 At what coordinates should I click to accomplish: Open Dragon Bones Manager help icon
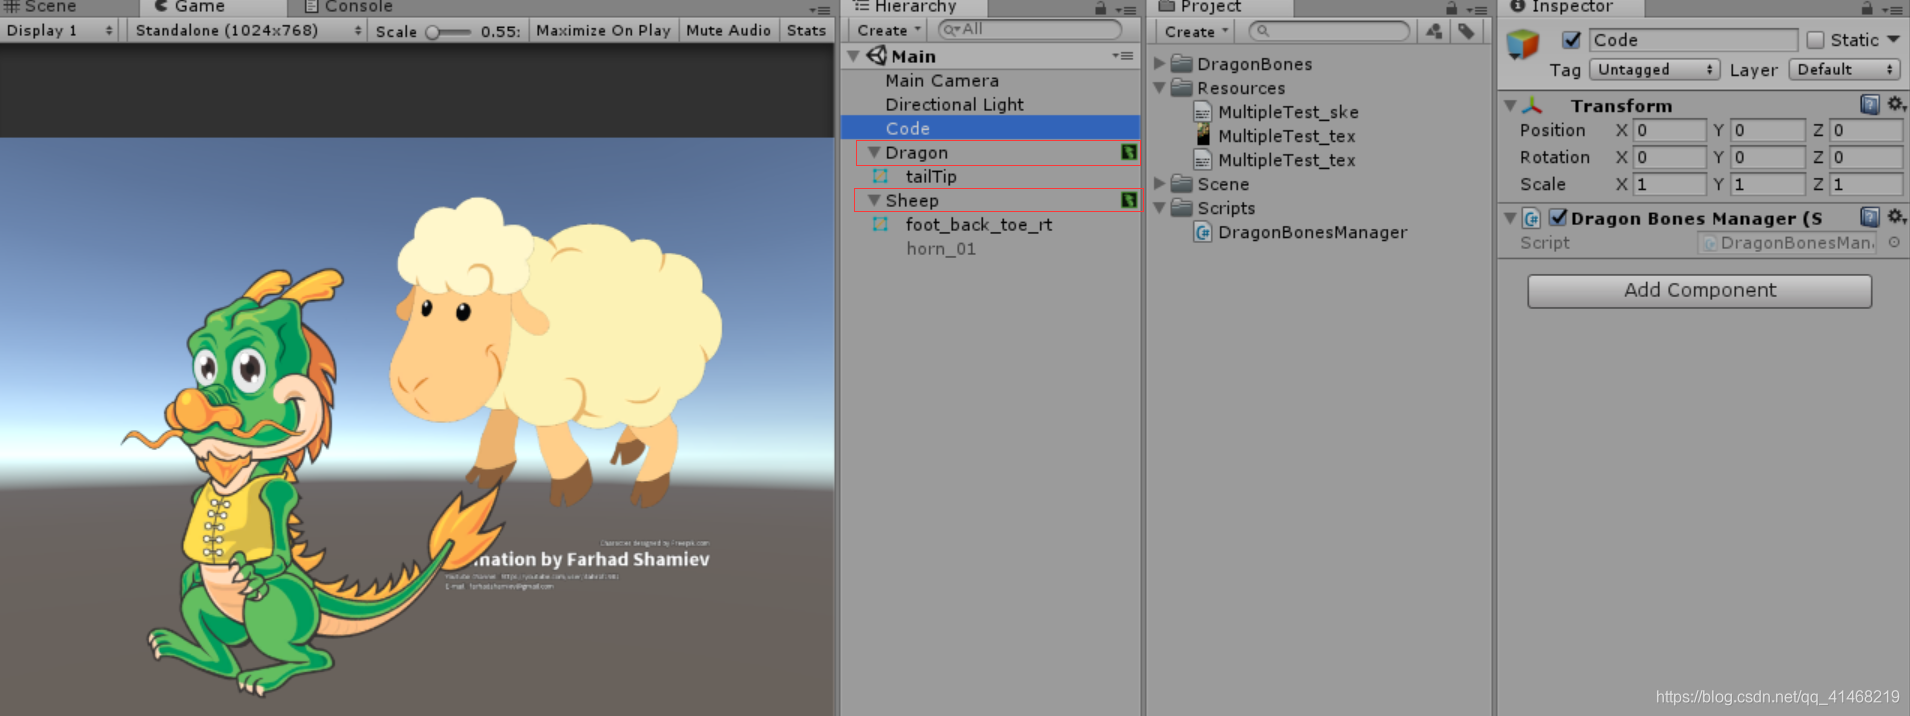(x=1869, y=217)
